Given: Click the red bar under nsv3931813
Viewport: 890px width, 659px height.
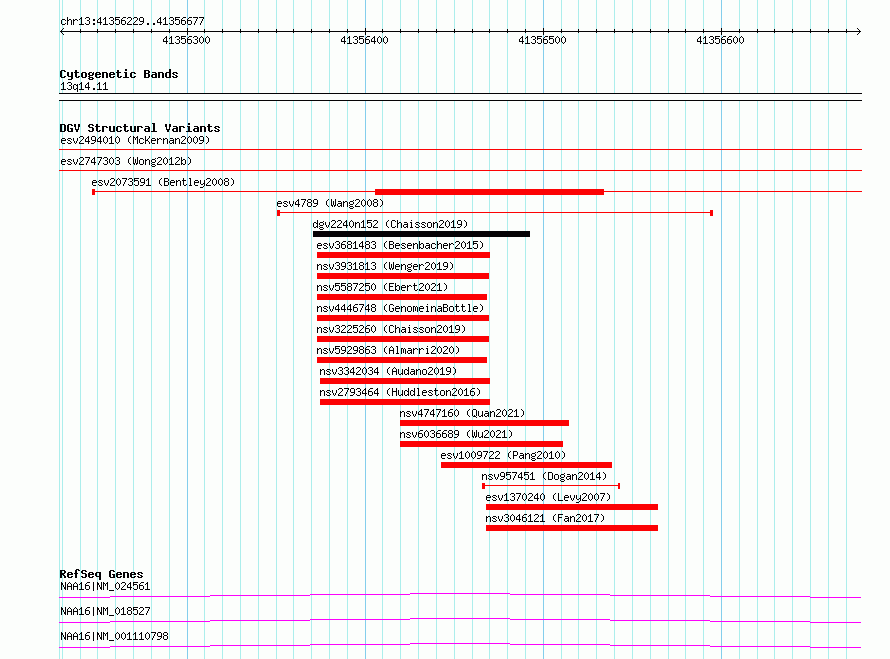Looking at the screenshot, I should coord(403,276).
